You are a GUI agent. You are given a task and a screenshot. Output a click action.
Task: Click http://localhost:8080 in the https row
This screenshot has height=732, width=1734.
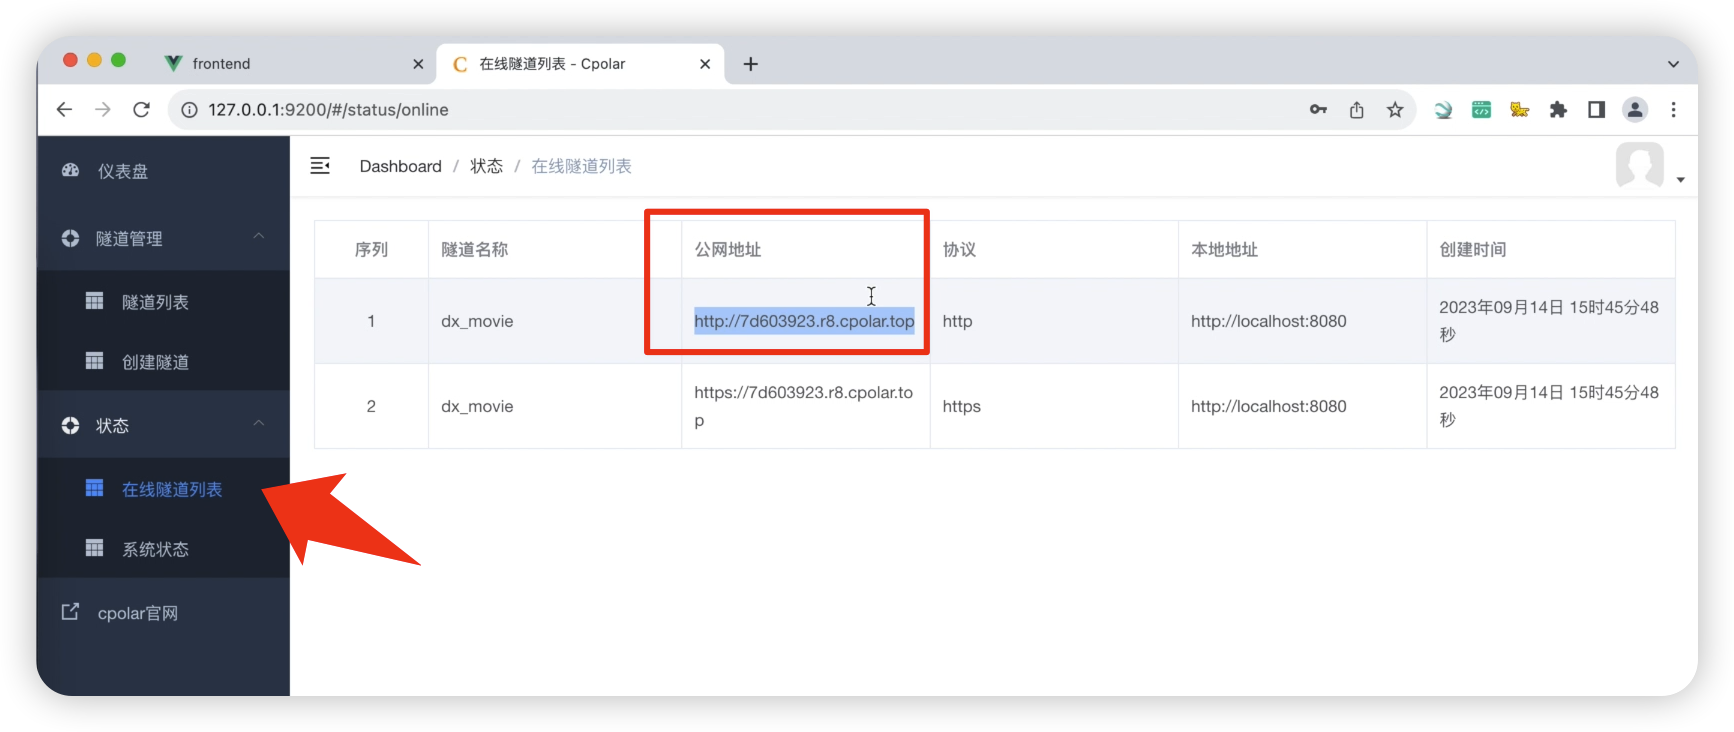(1269, 406)
